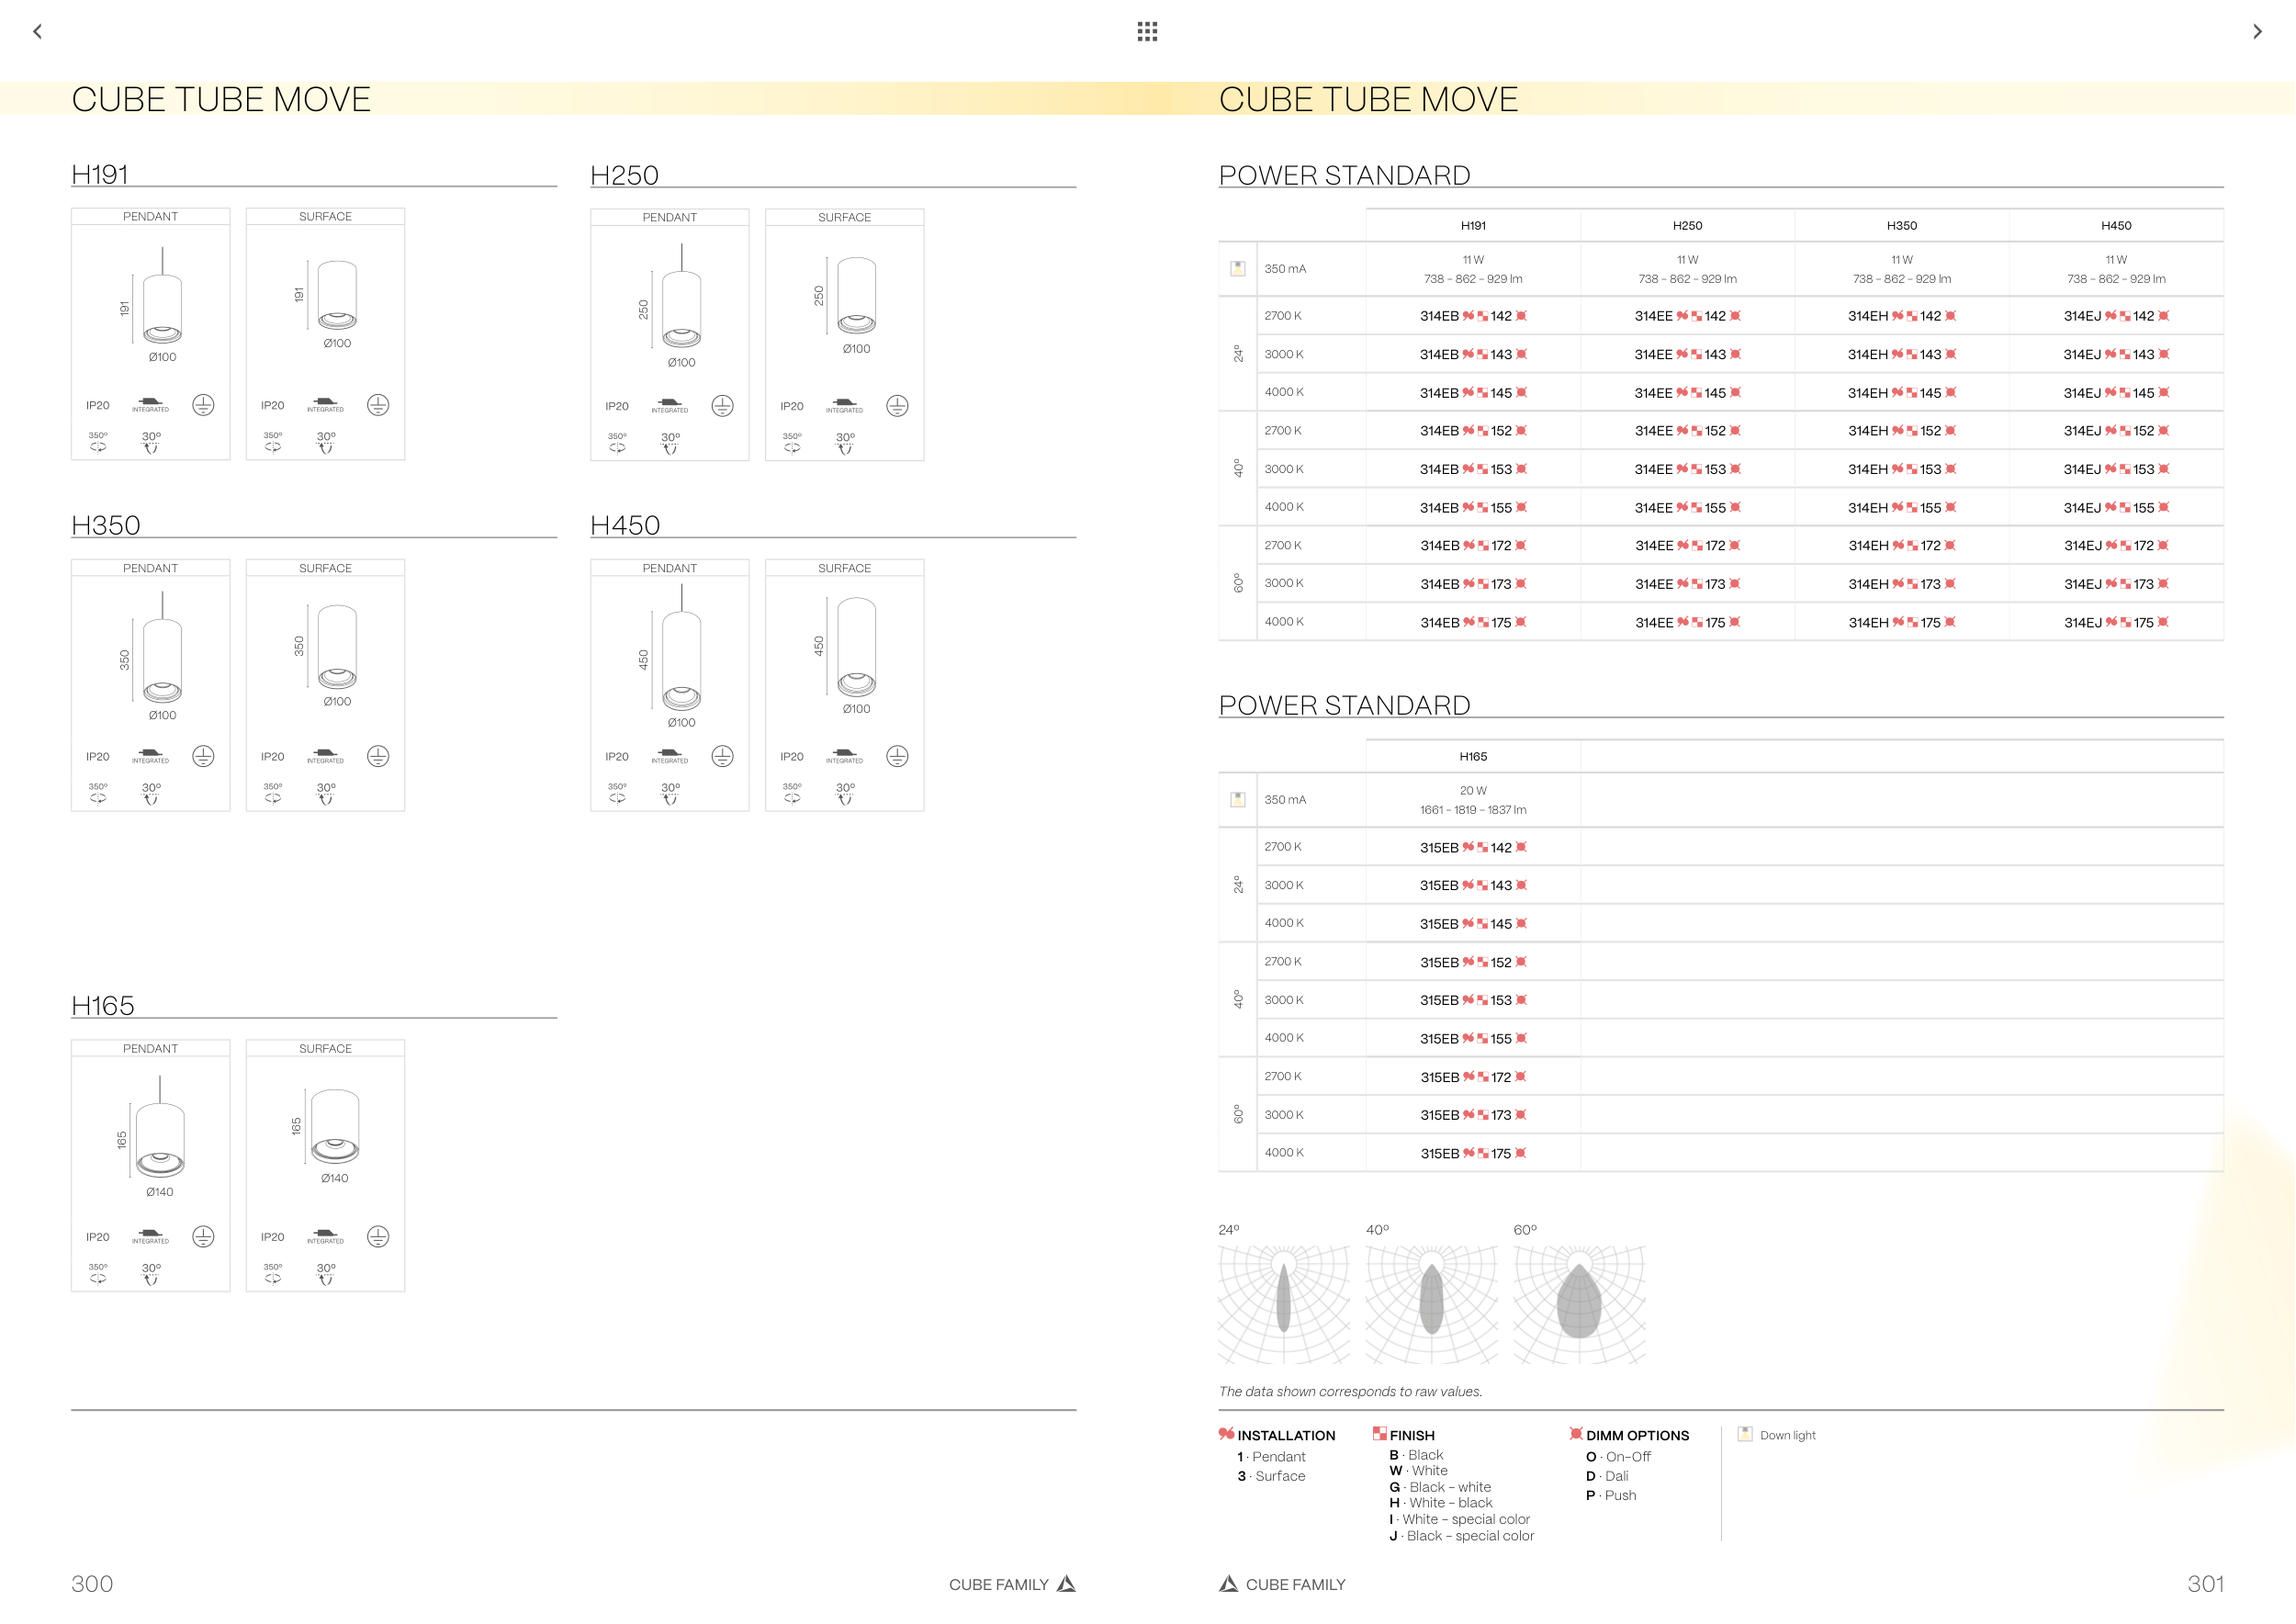The image size is (2296, 1624).
Task: Click the Down light legend icon
Action: click(x=1745, y=1434)
